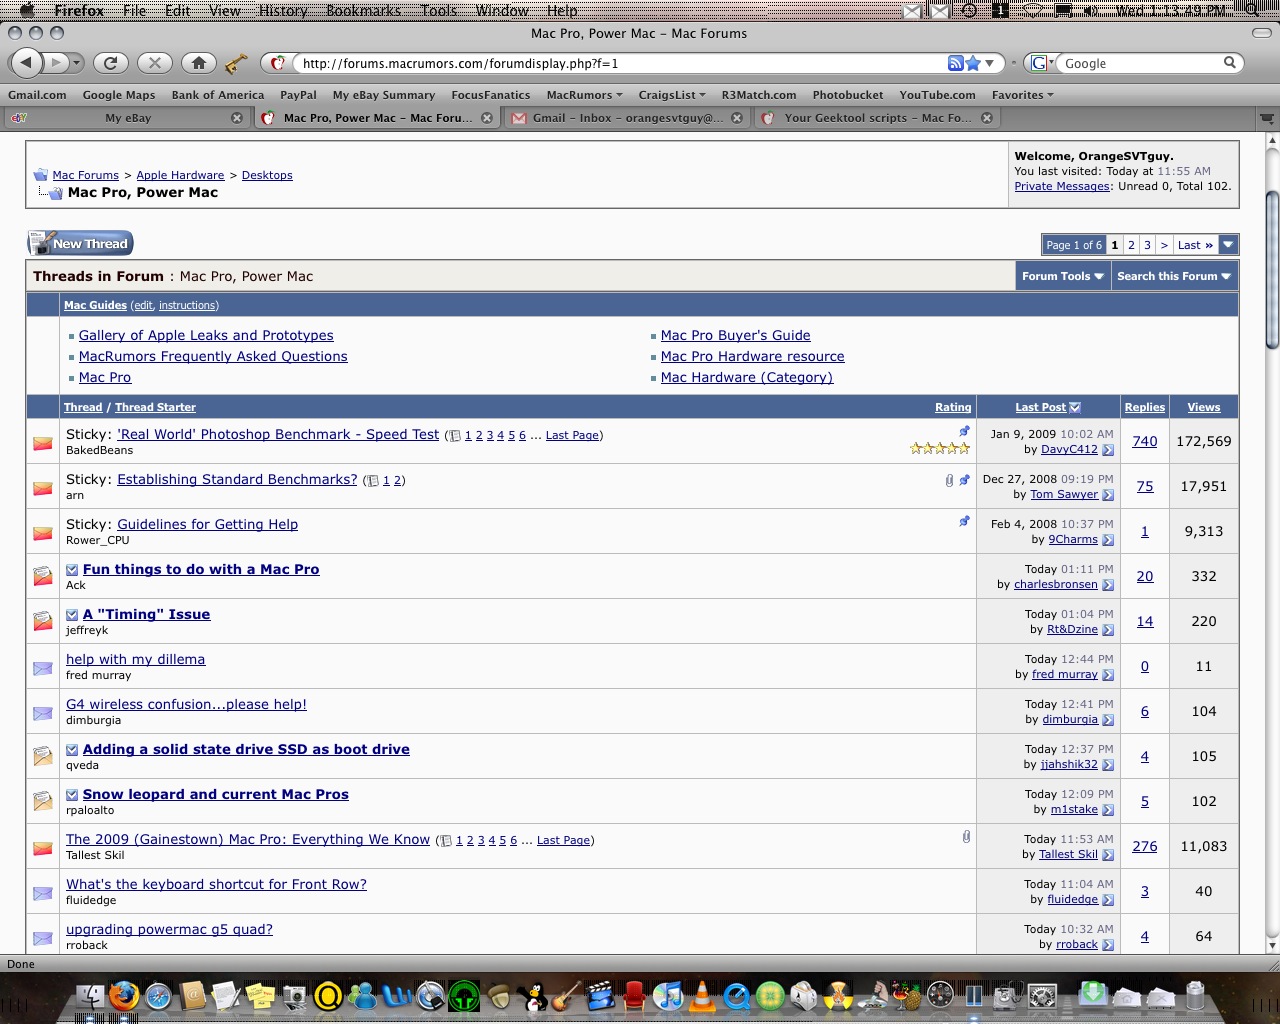Open the back/forward history dropdown arrow

76,63
